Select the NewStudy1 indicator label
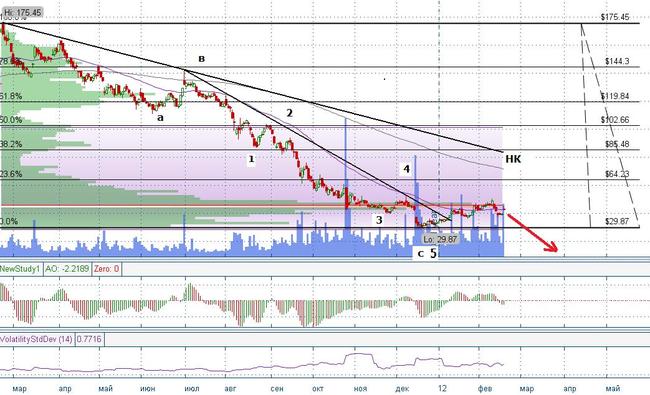The width and height of the screenshot is (650, 395). tap(20, 269)
